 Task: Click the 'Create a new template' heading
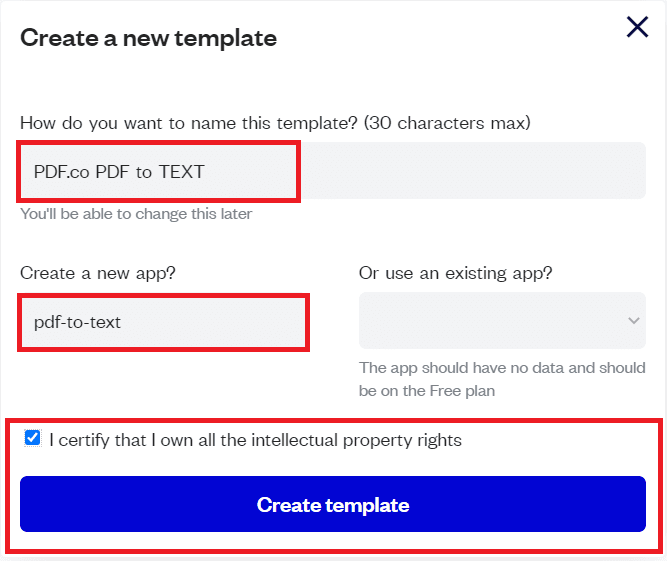click(148, 38)
